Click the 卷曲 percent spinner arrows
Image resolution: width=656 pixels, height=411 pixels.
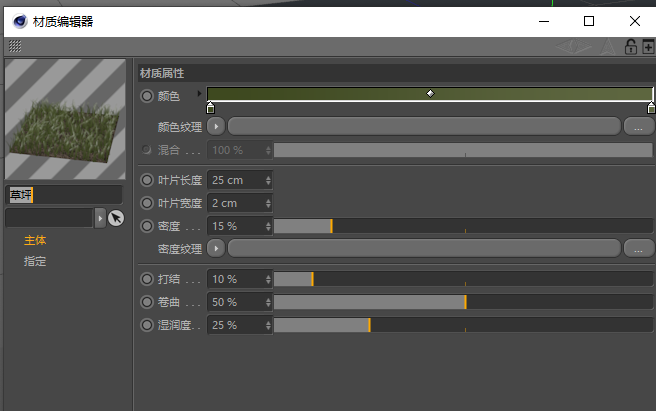(x=268, y=302)
